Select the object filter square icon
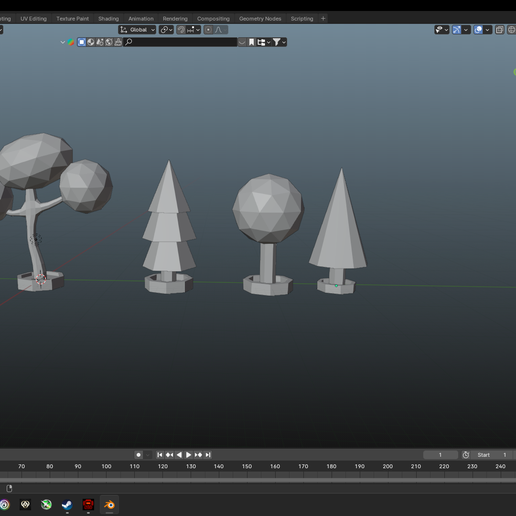516x516 pixels. point(82,42)
